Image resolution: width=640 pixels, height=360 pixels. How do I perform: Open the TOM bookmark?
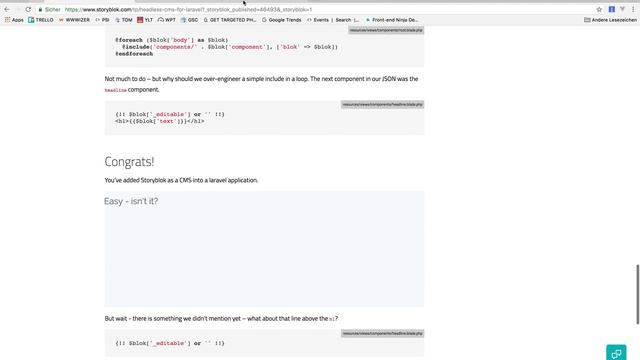point(124,20)
